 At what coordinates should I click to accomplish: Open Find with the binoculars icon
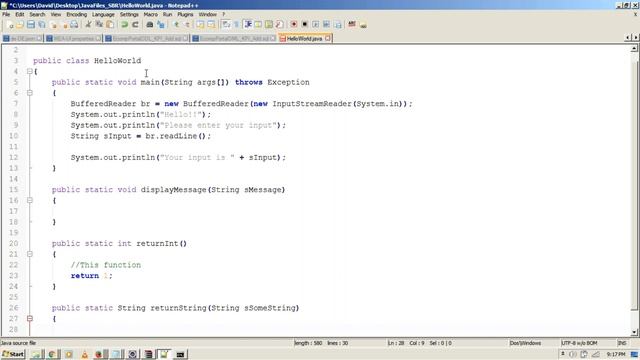pos(150,25)
